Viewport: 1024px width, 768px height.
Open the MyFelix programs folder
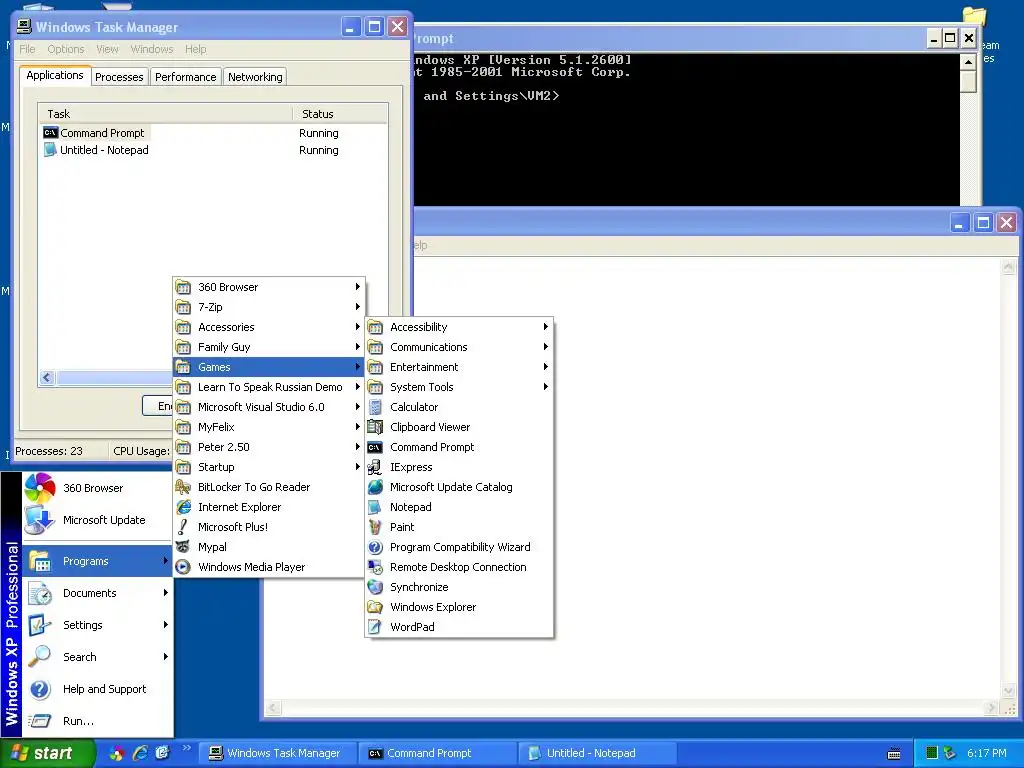(x=268, y=427)
